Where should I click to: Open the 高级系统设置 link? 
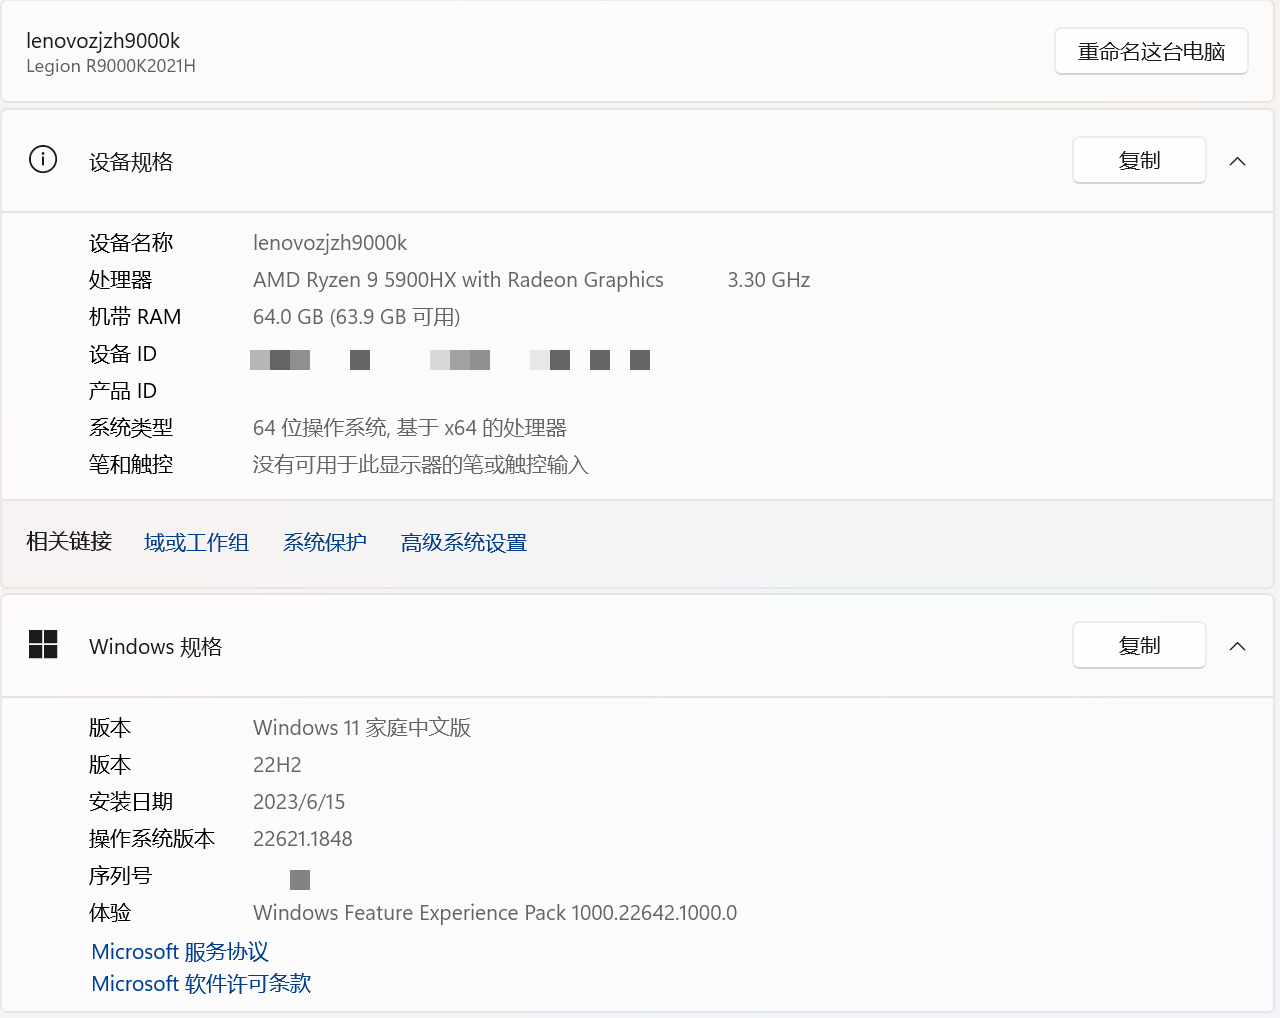464,542
